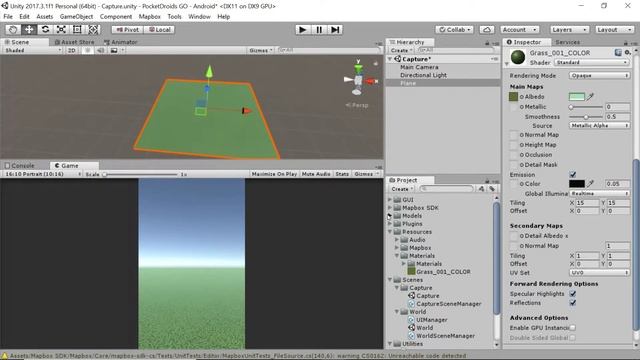Open the Cloud services icon

click(487, 30)
